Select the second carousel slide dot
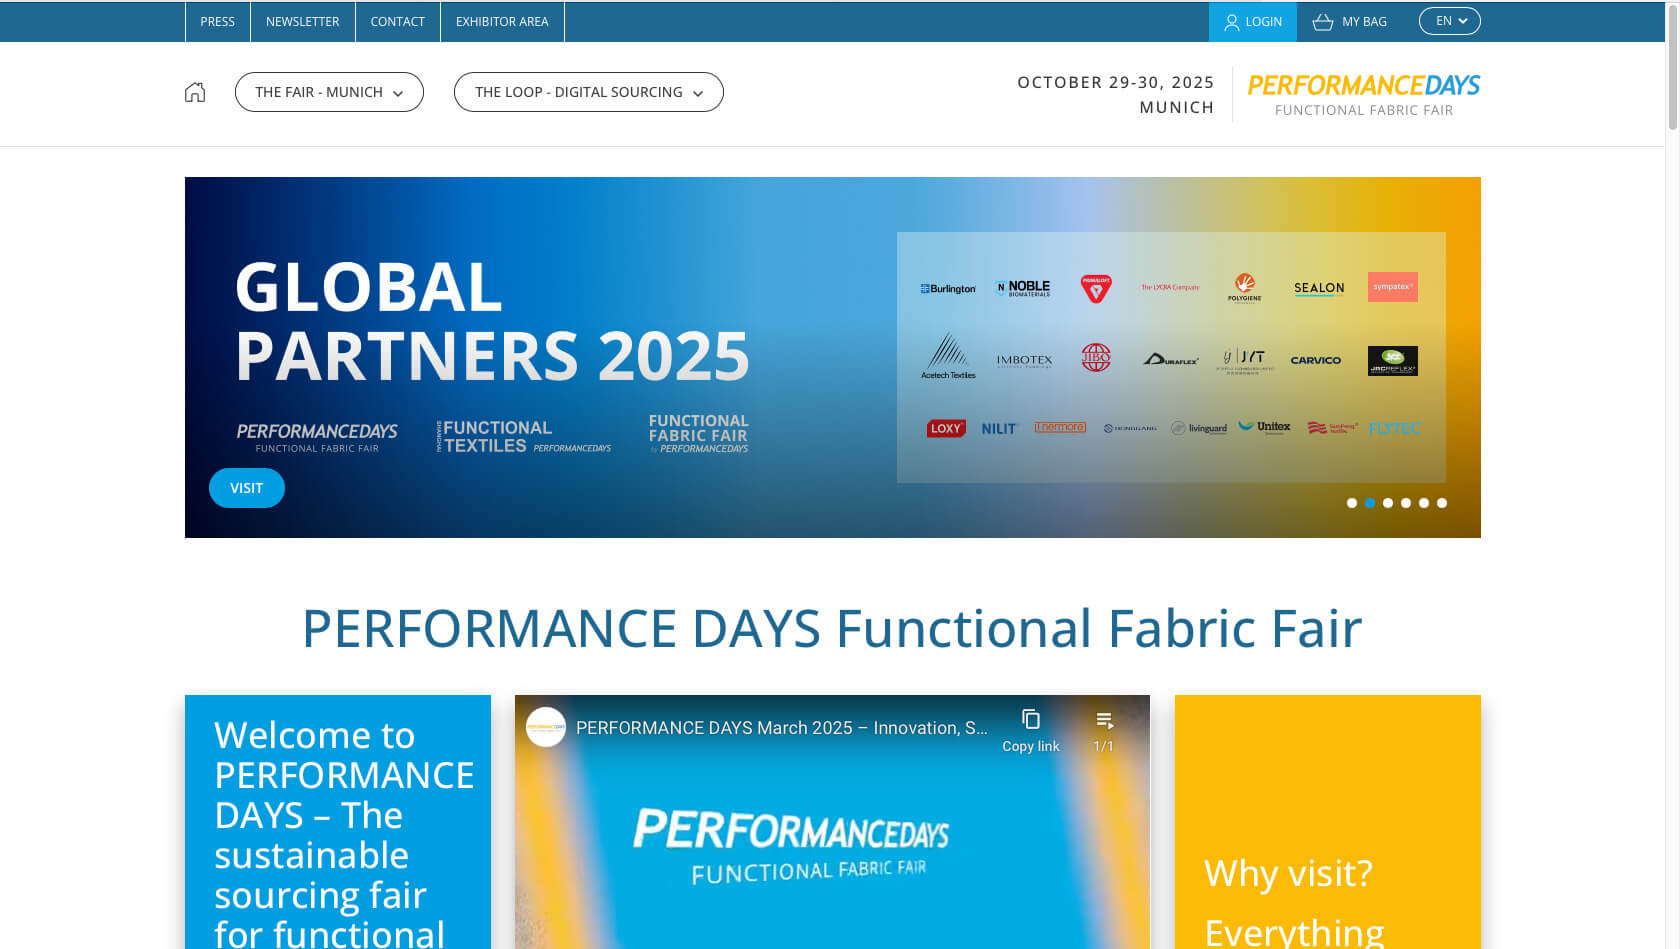The width and height of the screenshot is (1680, 949). point(1370,503)
